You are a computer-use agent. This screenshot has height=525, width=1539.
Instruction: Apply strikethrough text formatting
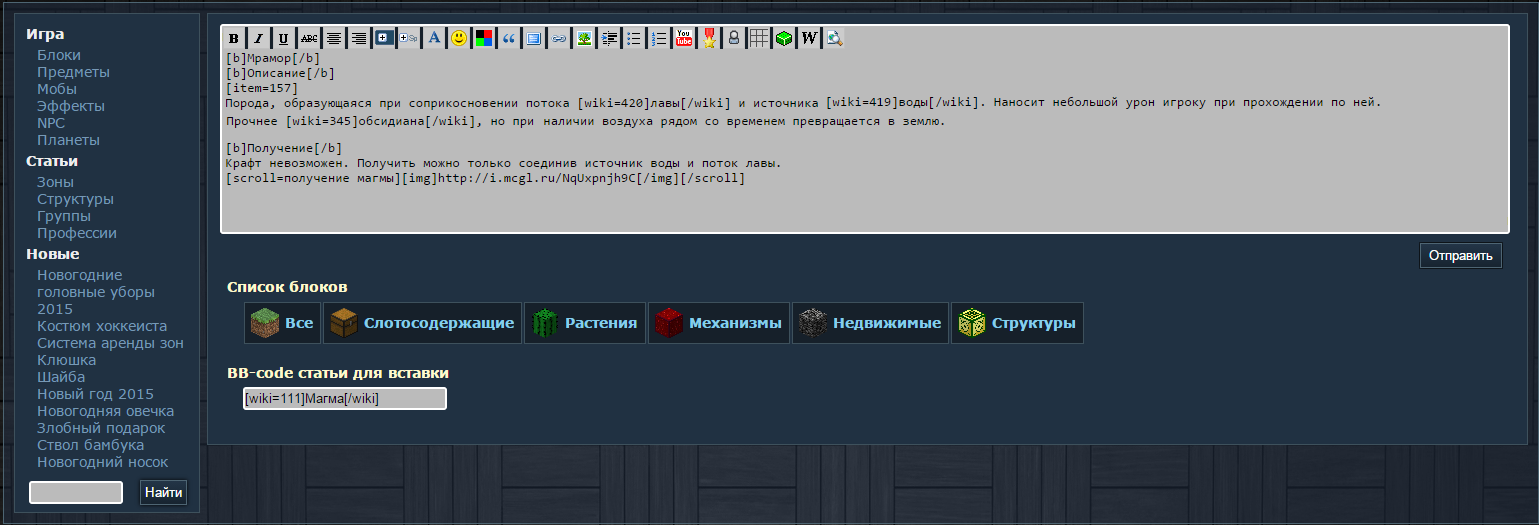pos(309,38)
